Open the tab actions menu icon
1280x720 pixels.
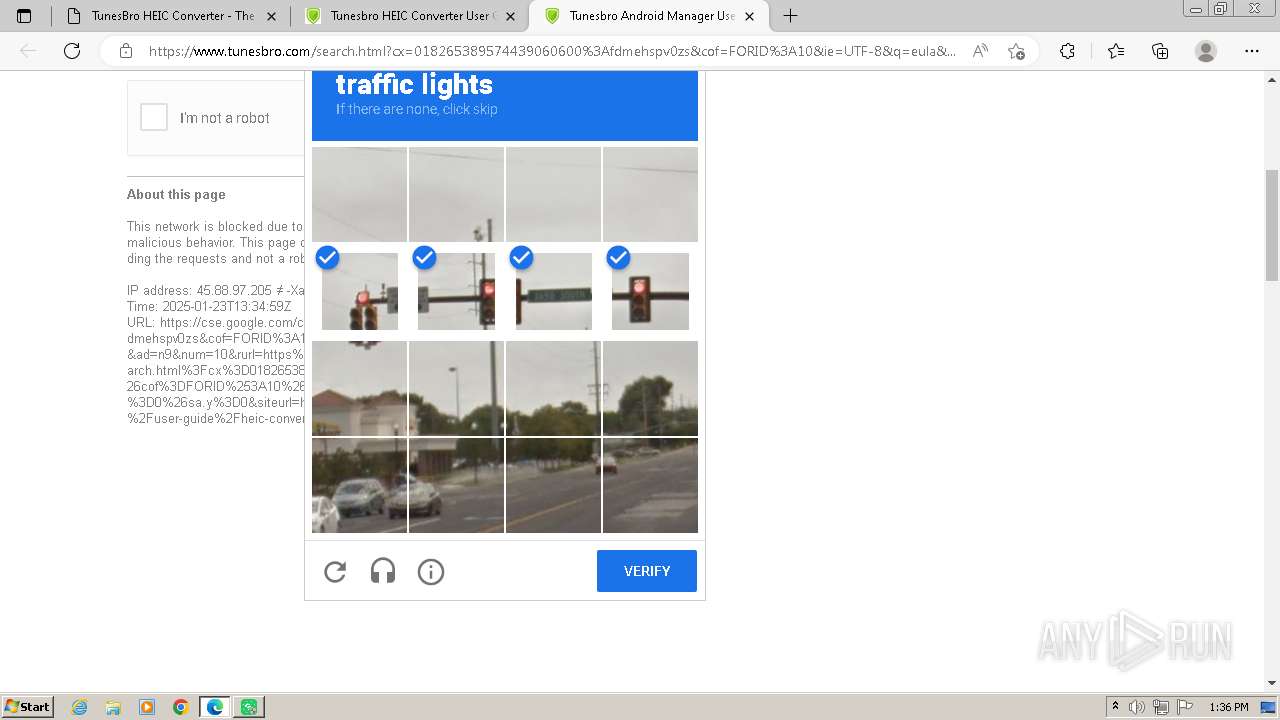coord(24,16)
